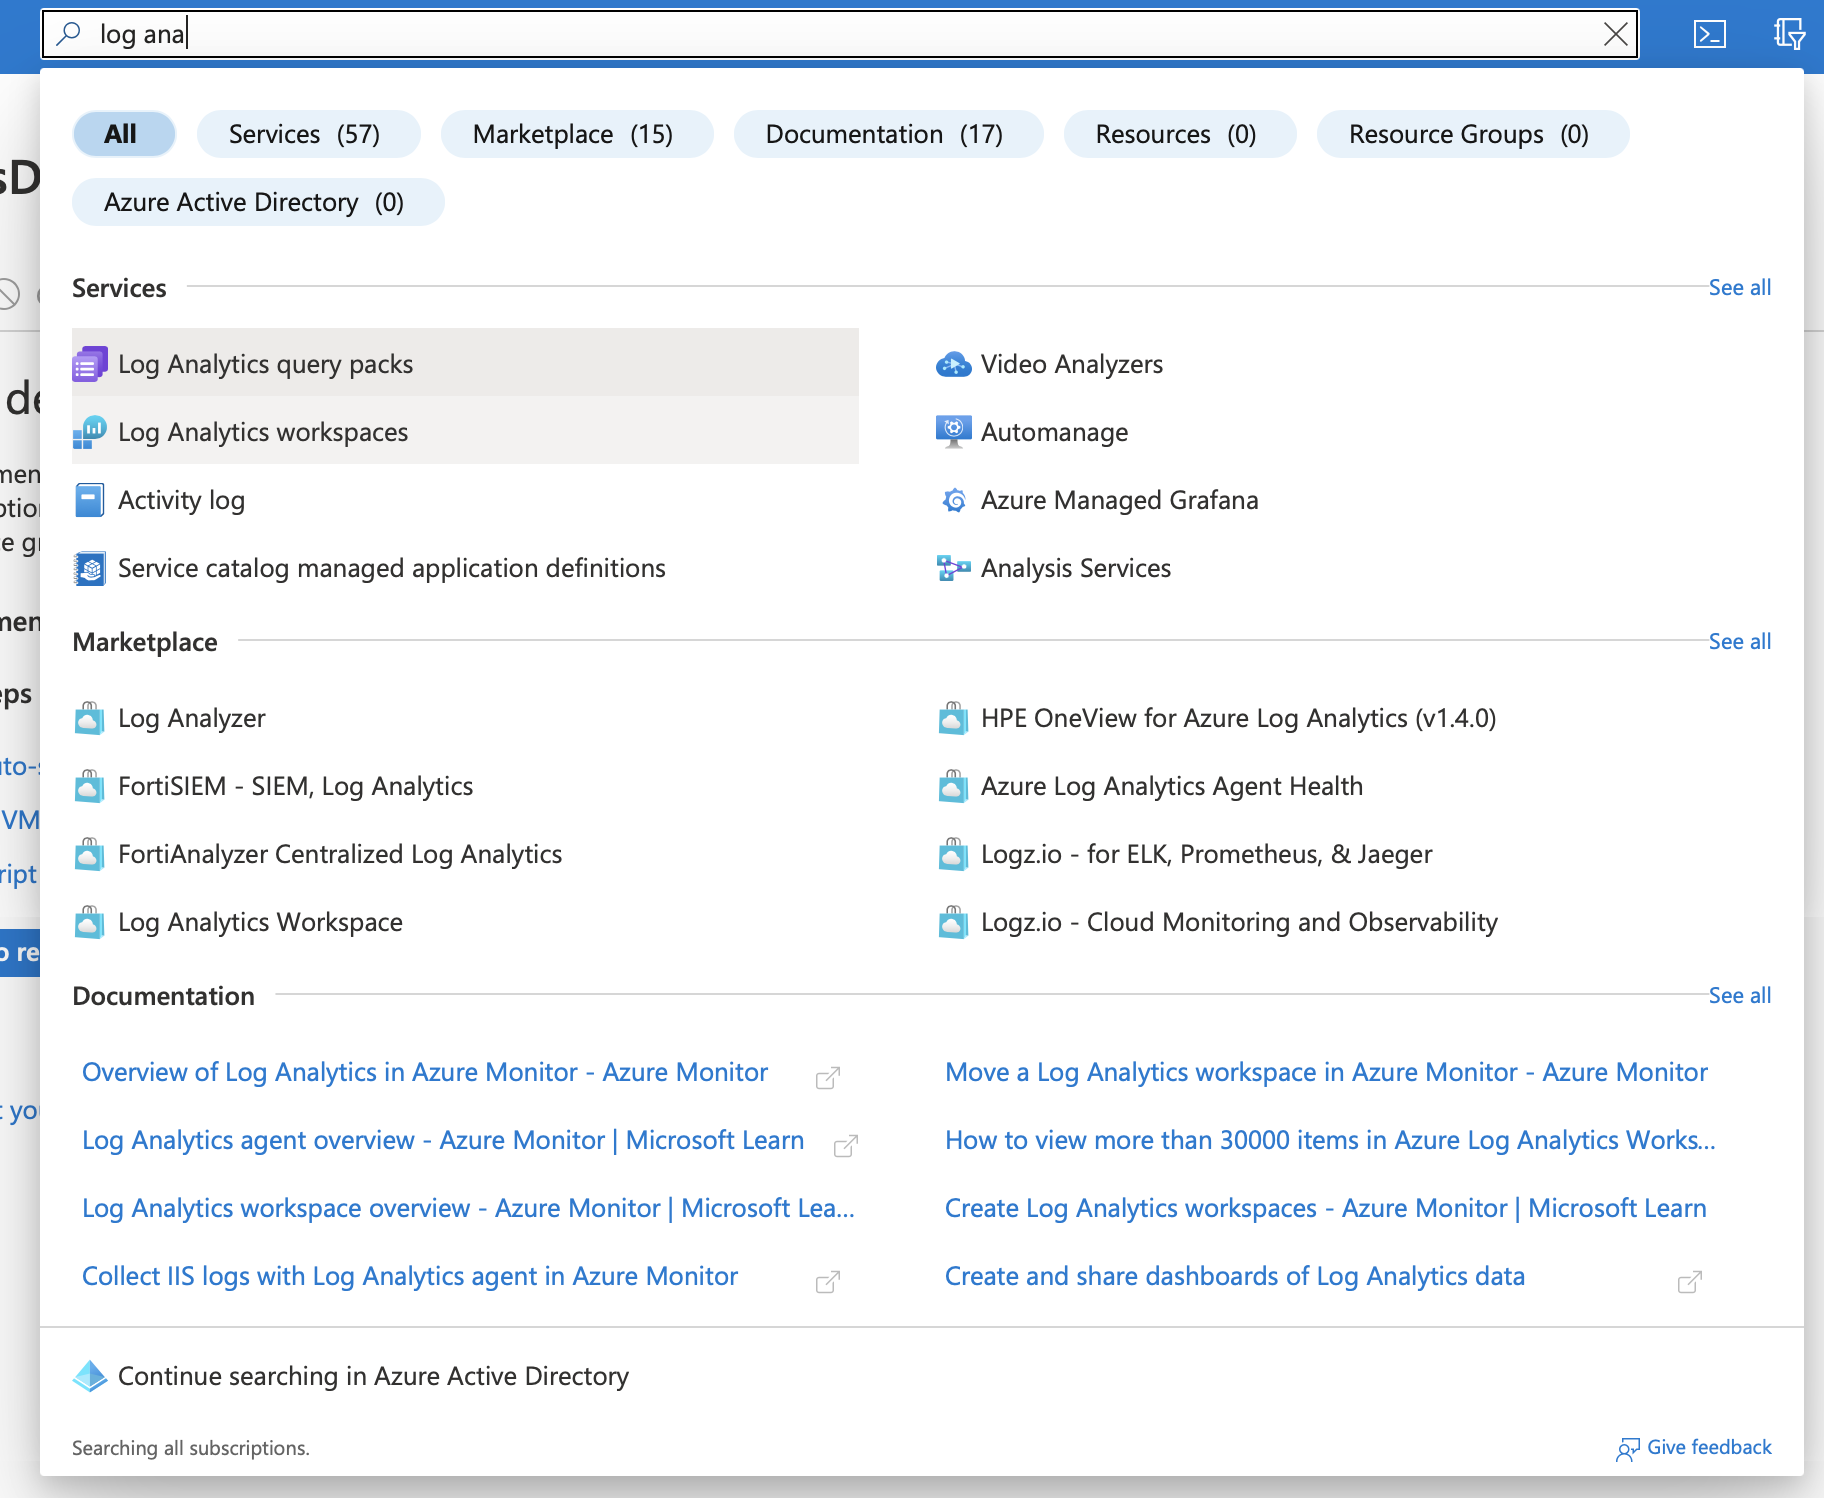Screen dimensions: 1824x1498
Task: Click the Log Analytics Workspace marketplace bag icon
Action: click(89, 922)
